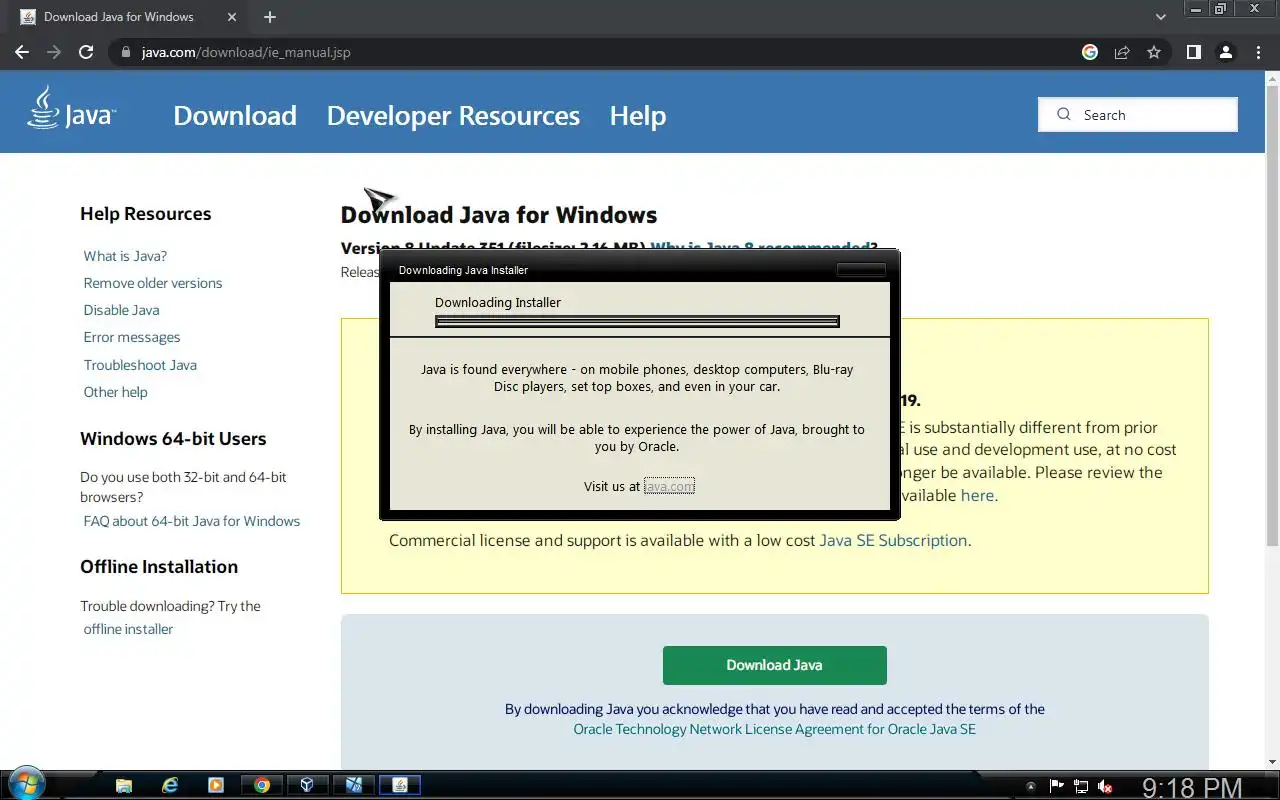
Task: Click the magnifier icon in Search box
Action: pyautogui.click(x=1064, y=114)
